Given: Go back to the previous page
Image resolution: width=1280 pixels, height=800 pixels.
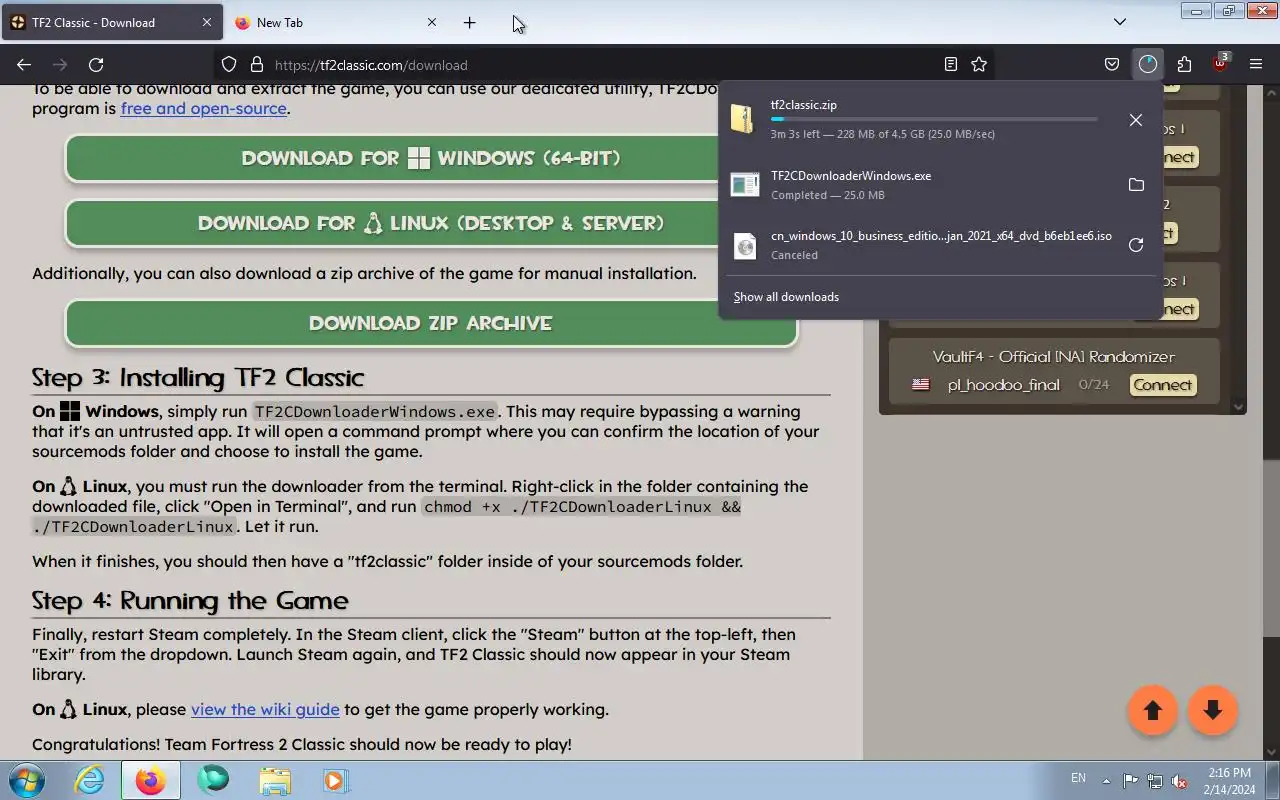Looking at the screenshot, I should coord(24,65).
